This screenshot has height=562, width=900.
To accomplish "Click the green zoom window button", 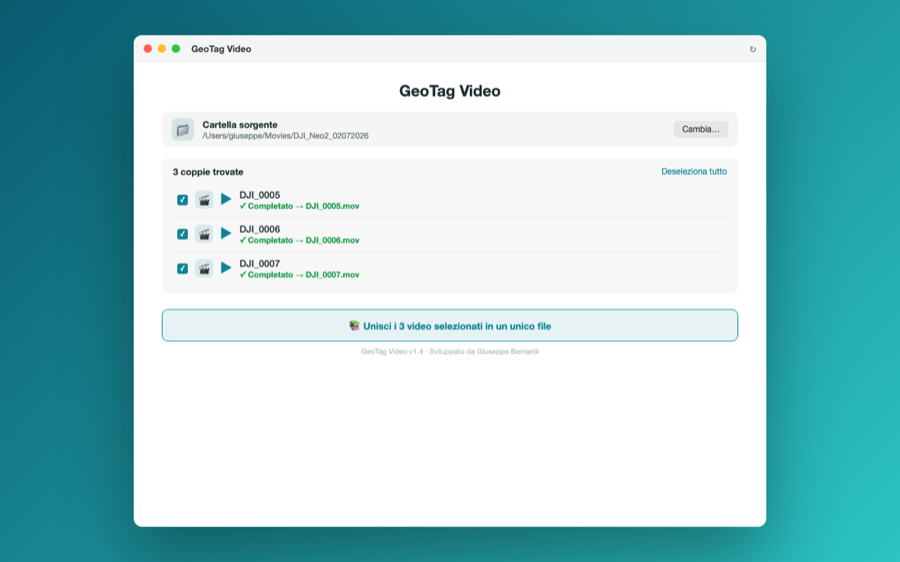I will click(176, 49).
